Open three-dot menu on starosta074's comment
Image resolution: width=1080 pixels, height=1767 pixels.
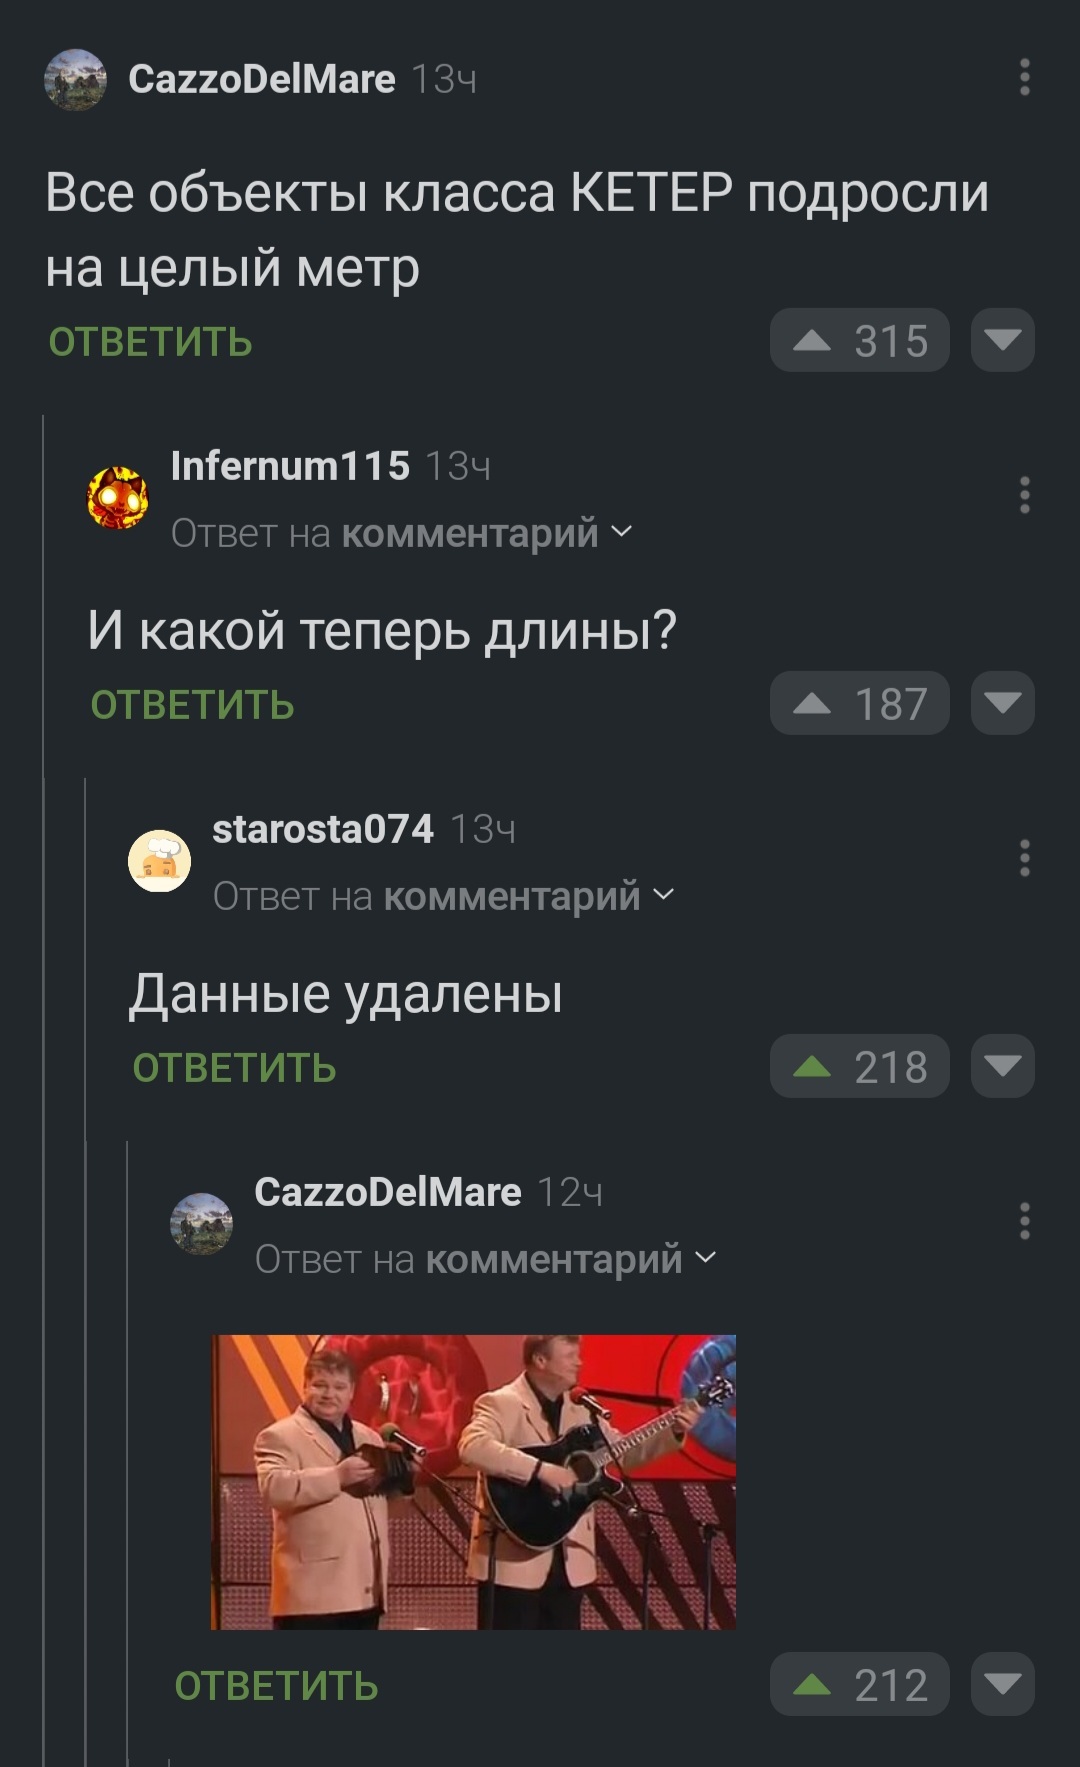1024,858
